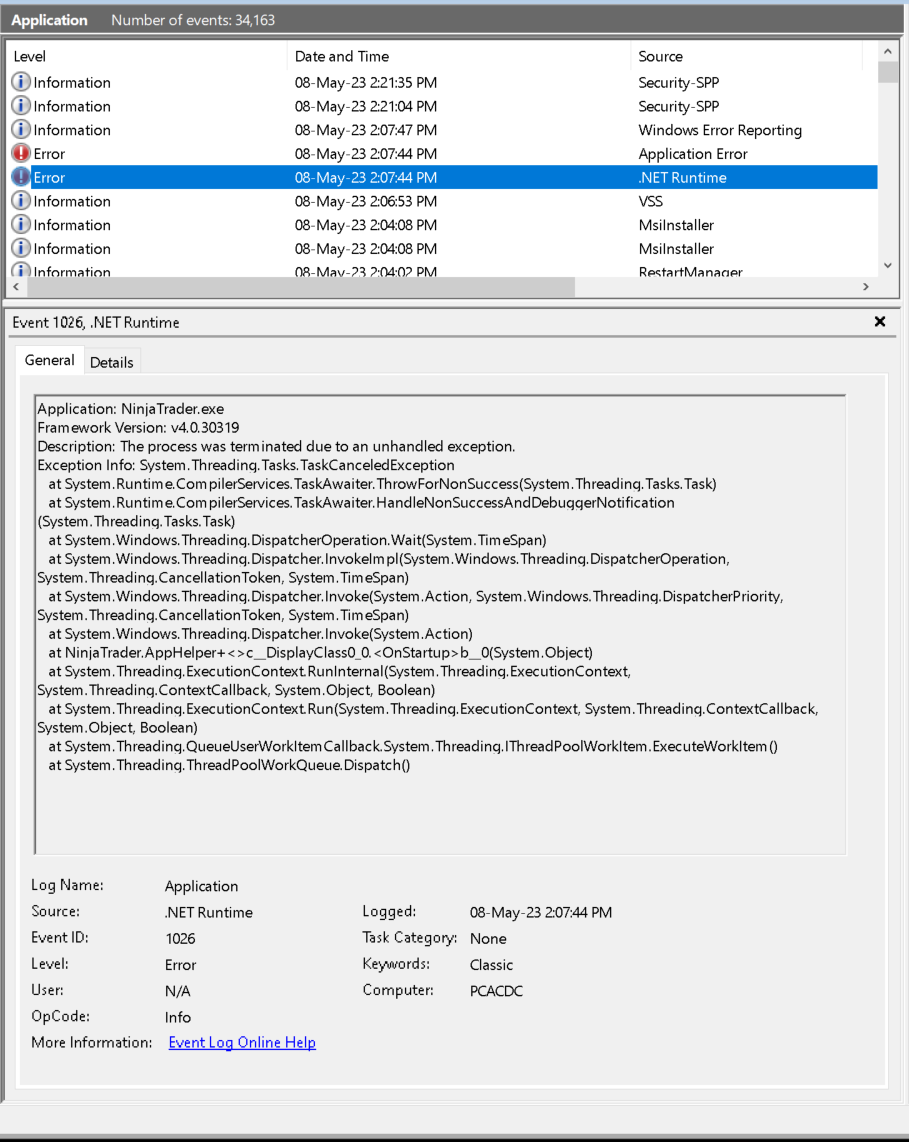Click the Logged value '08-May-23 2:07:44 PM'
909x1142 pixels.
[540, 912]
